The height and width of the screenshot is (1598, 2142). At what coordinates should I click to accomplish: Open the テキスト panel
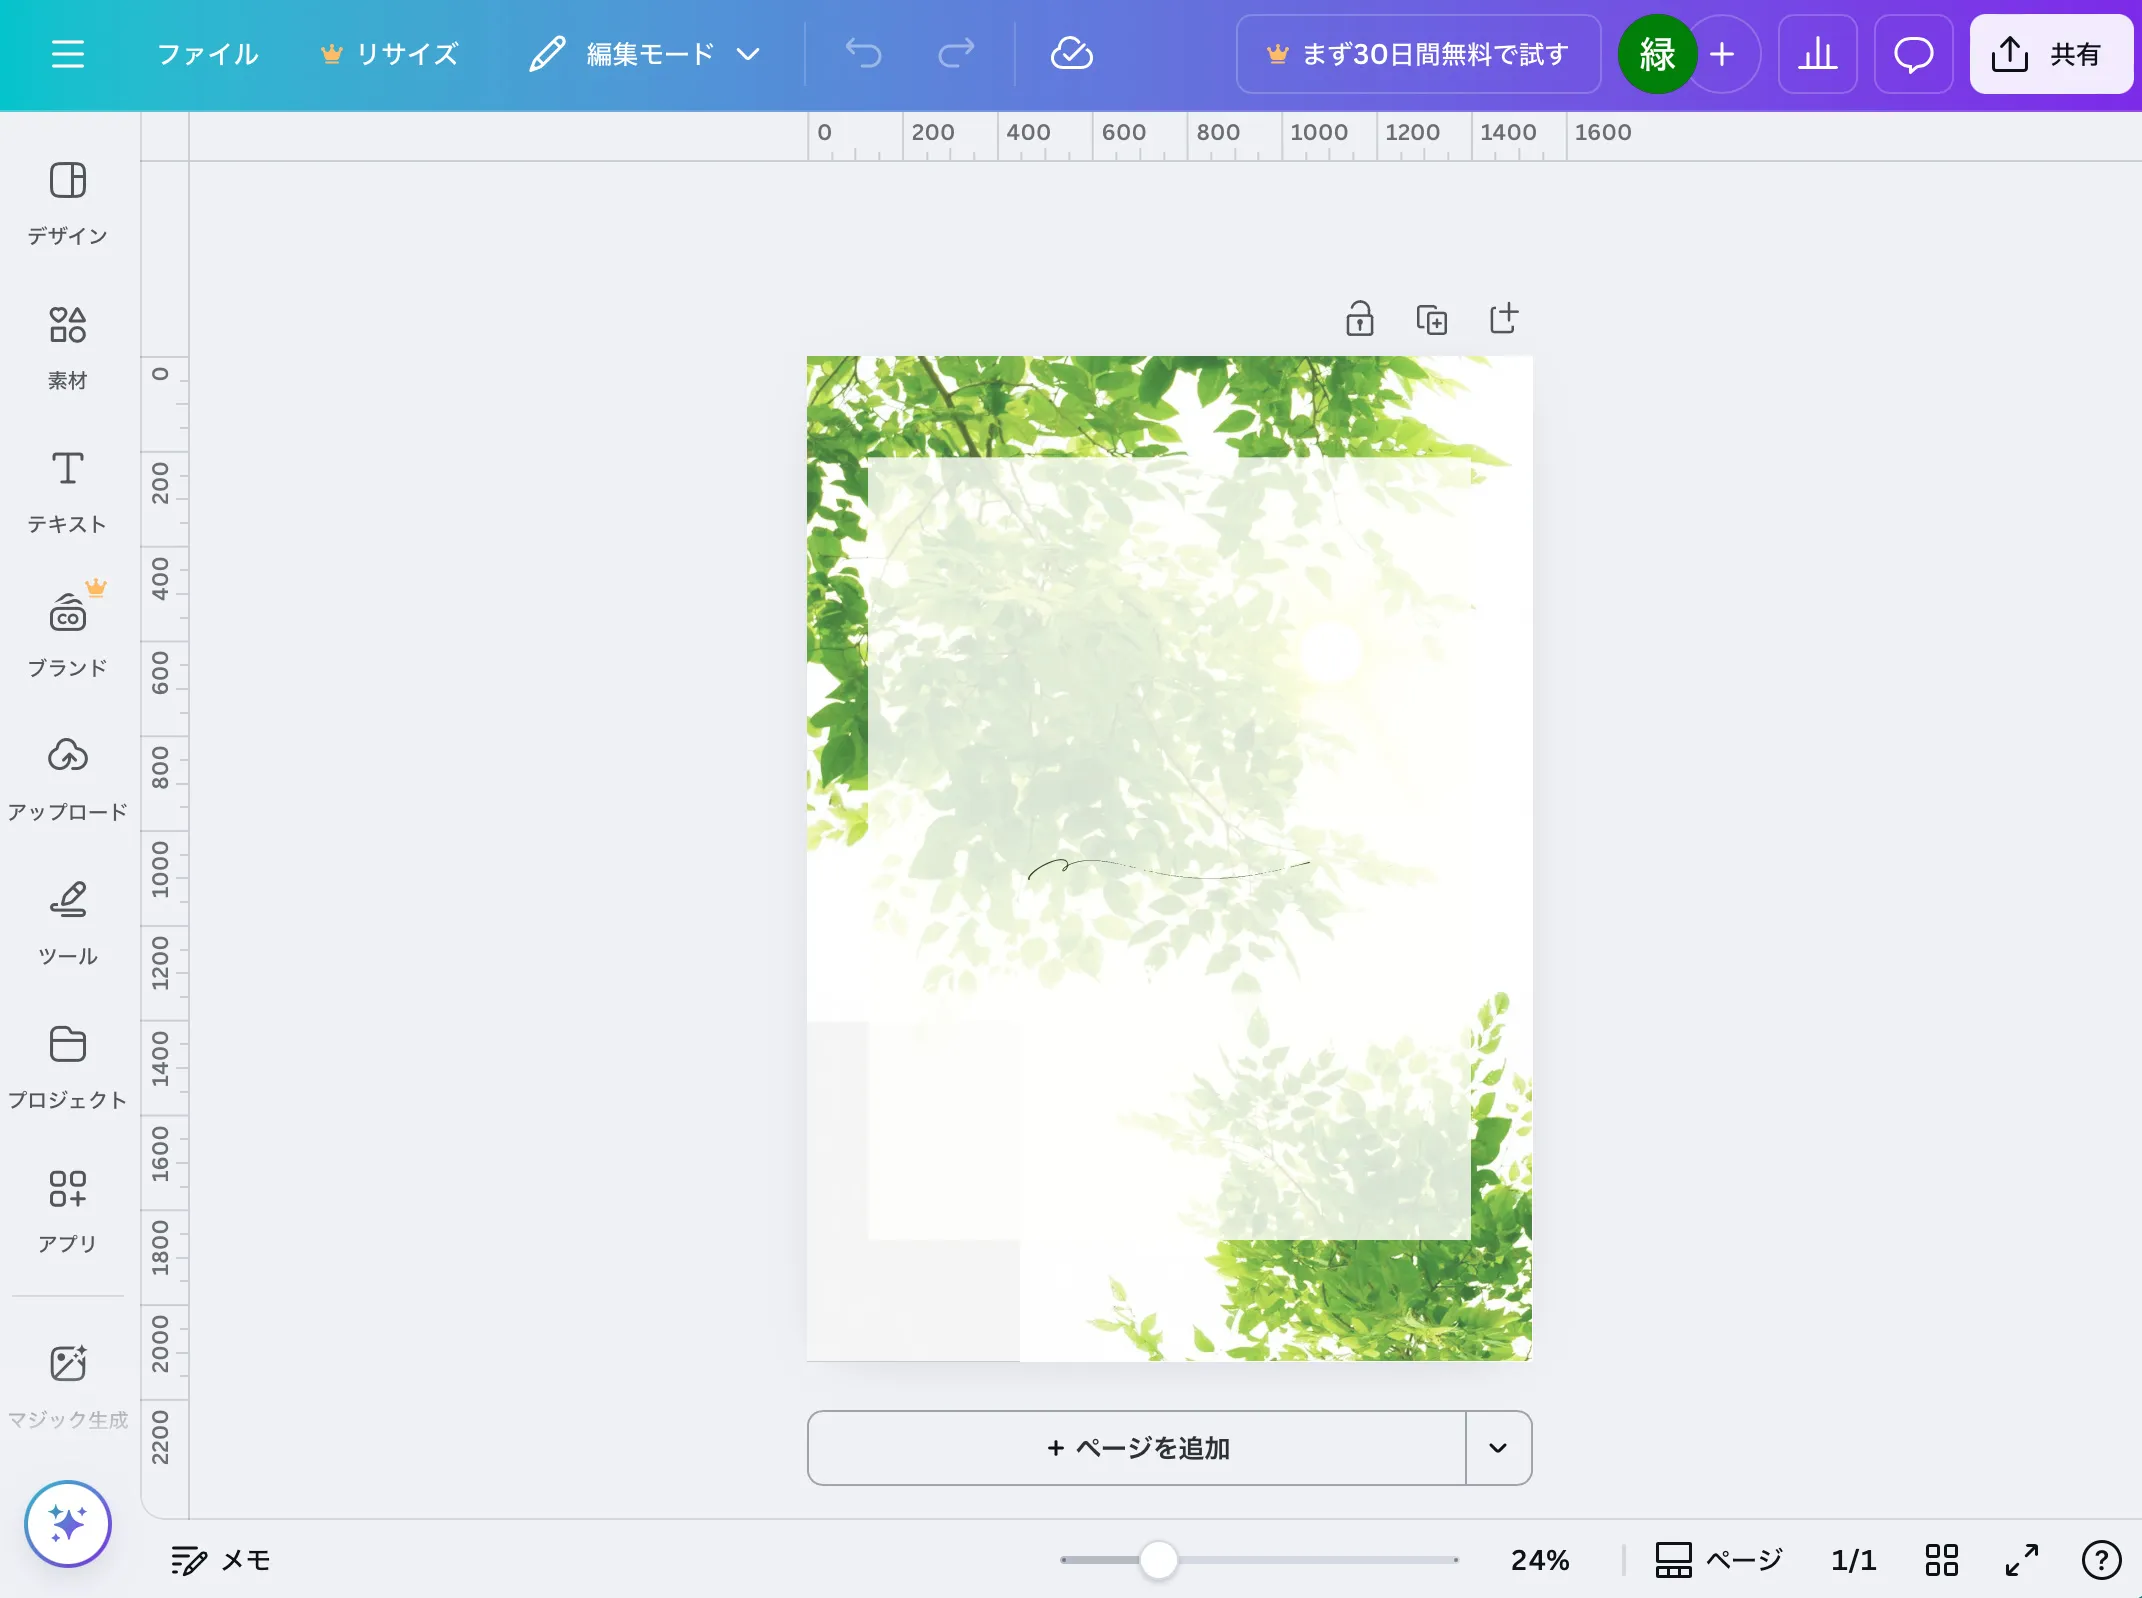[67, 492]
